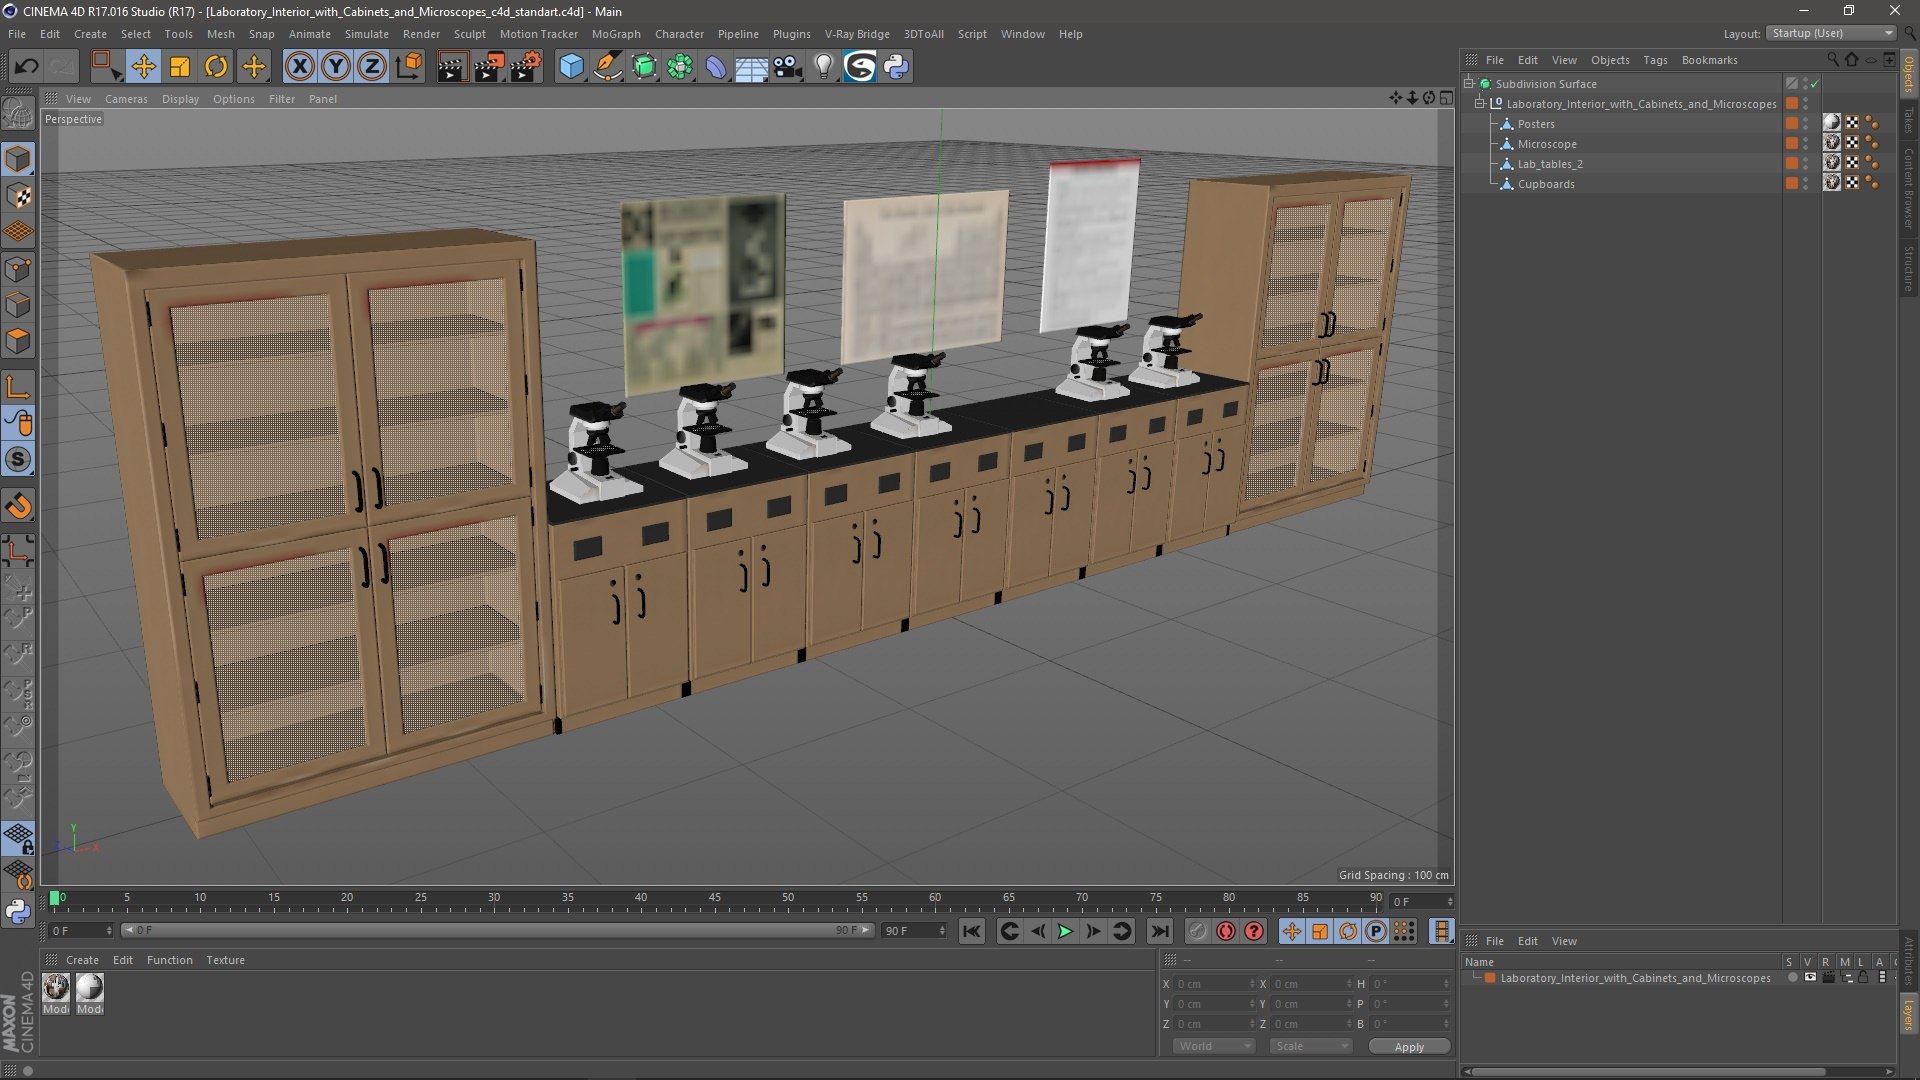1920x1080 pixels.
Task: Click Record Active Objects button
Action: pyautogui.click(x=1198, y=931)
